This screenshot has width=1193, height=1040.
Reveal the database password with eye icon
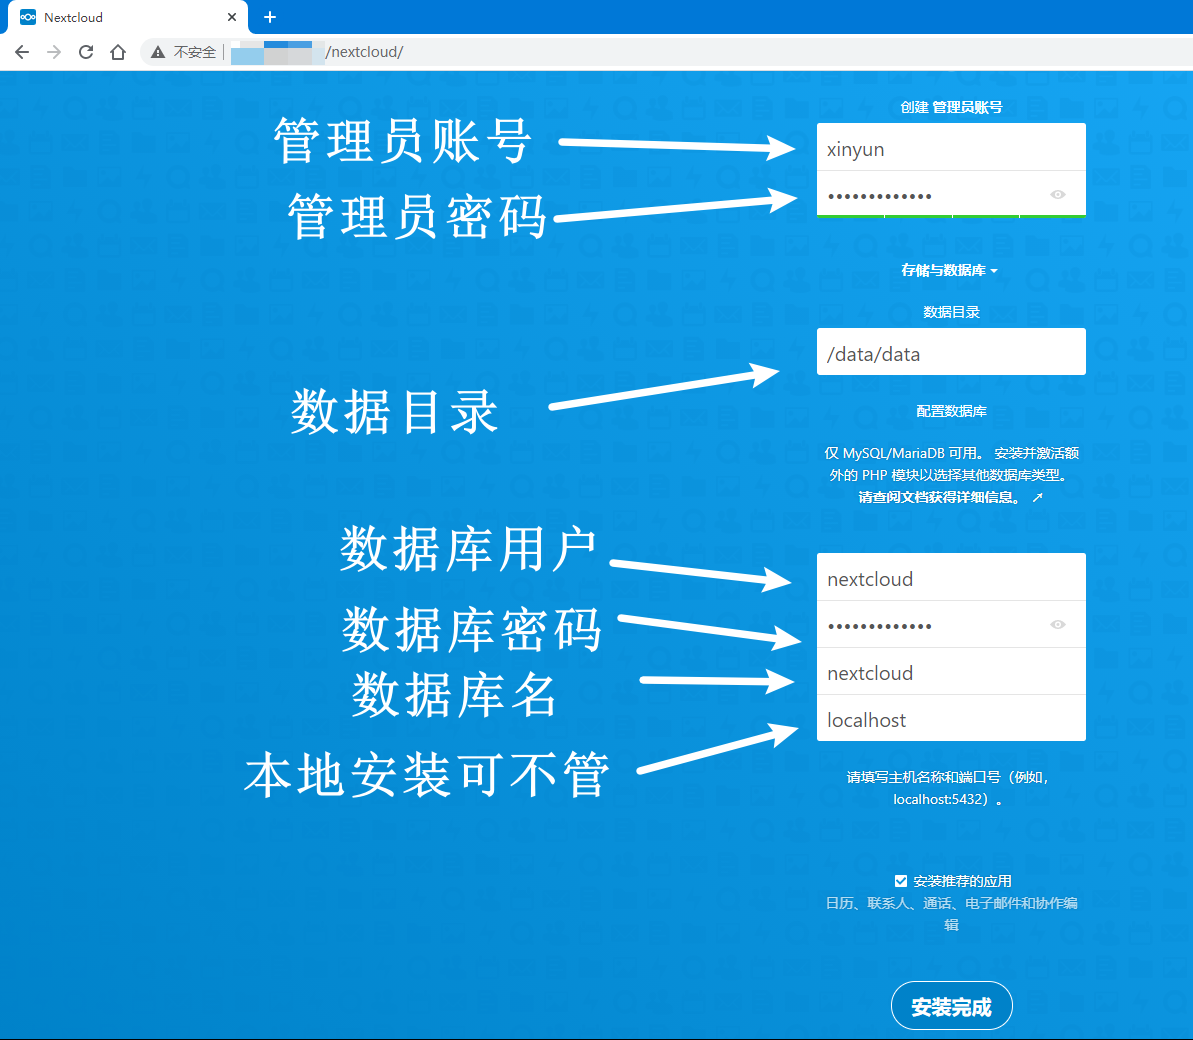tap(1058, 625)
